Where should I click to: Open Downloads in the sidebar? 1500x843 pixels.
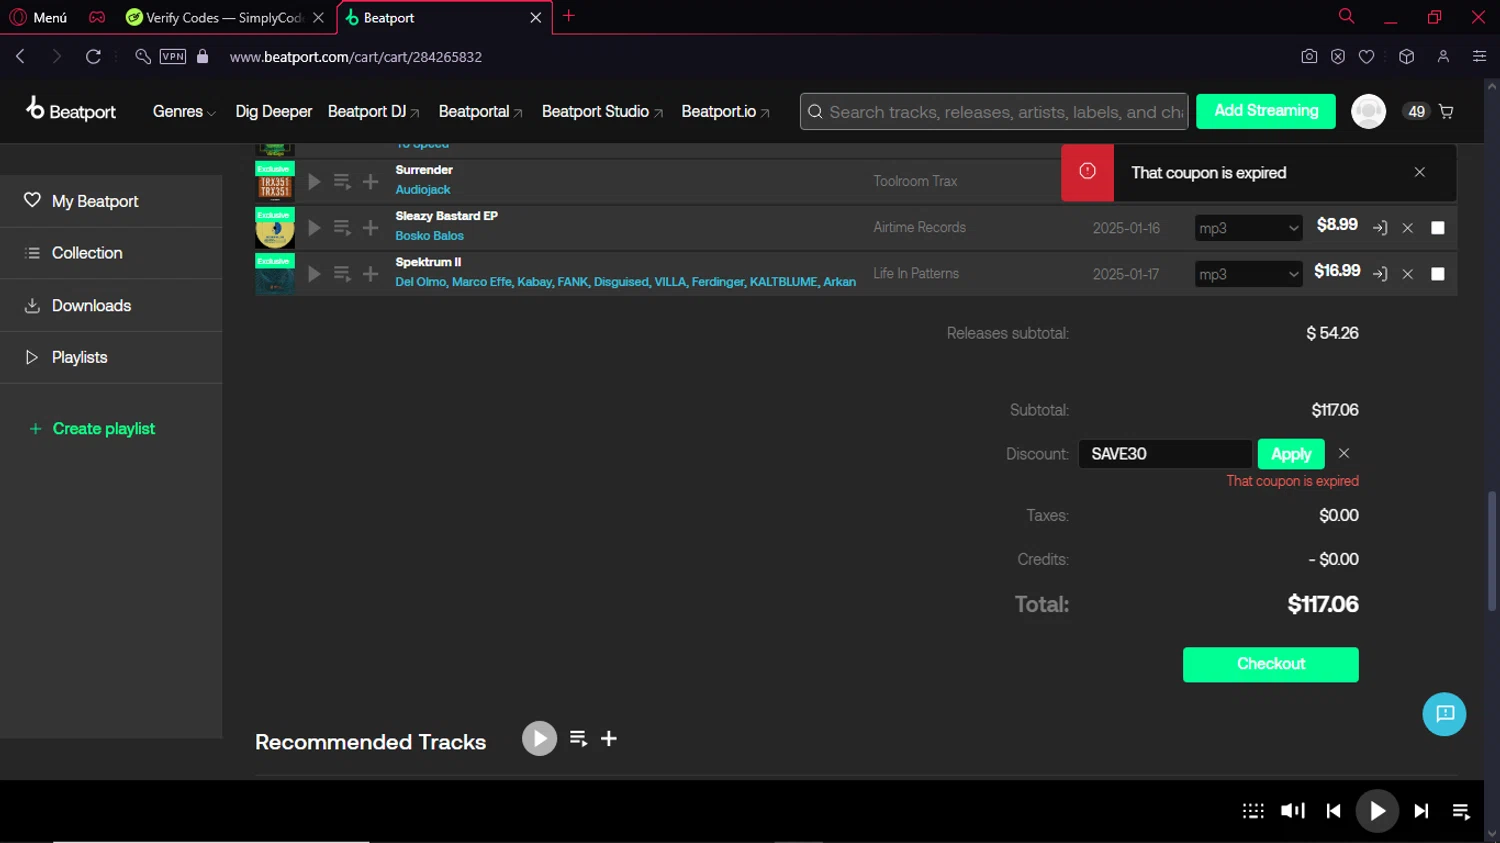tap(91, 306)
